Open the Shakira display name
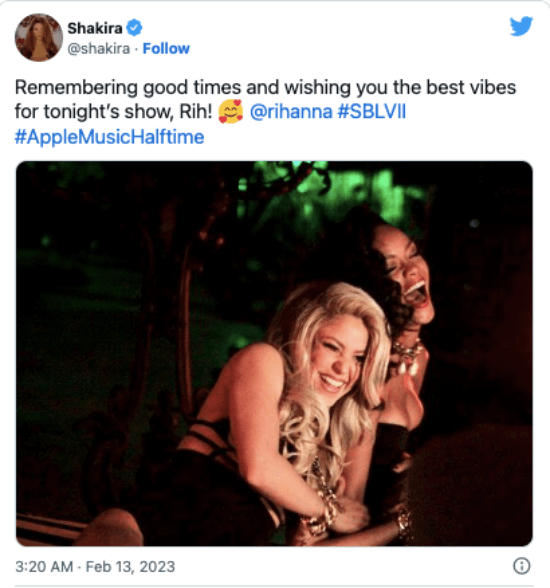The width and height of the screenshot is (550, 588). click(x=95, y=28)
